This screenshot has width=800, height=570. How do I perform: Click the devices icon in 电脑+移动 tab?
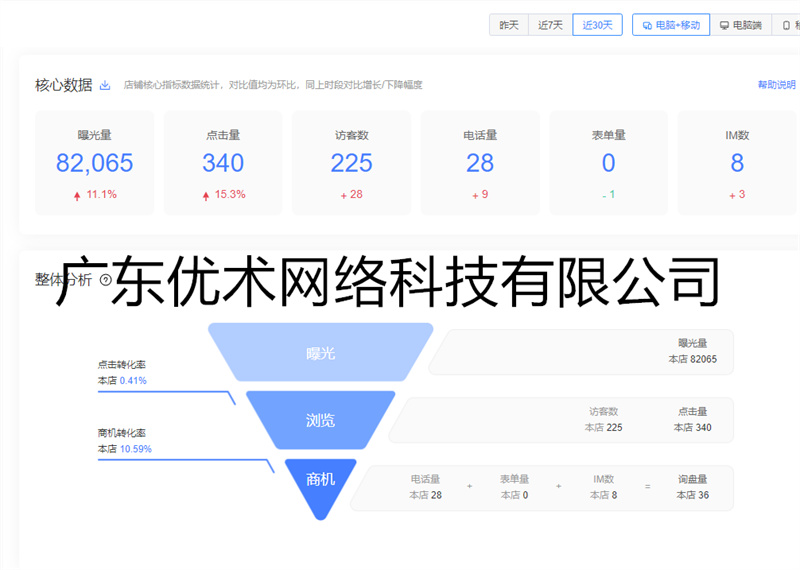(x=647, y=25)
